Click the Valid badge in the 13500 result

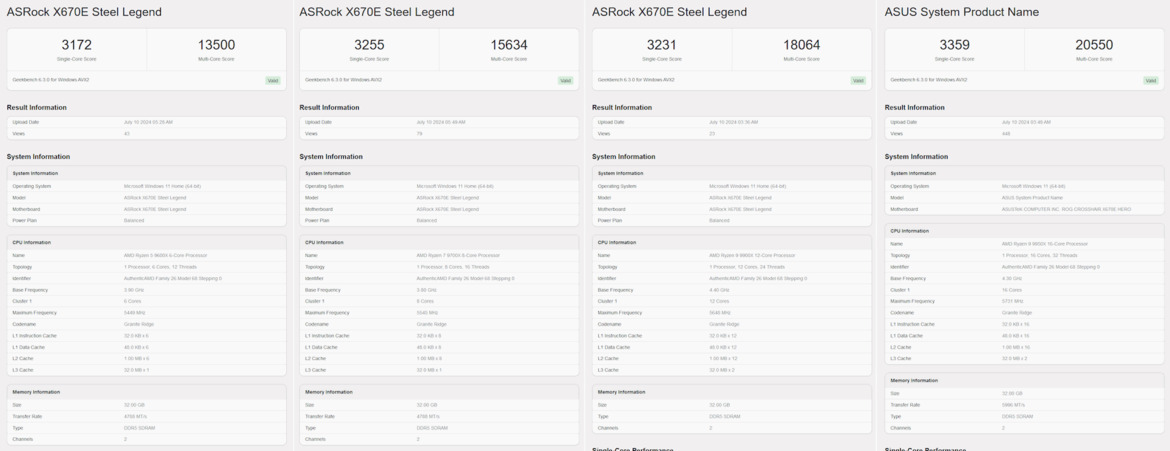[x=273, y=80]
